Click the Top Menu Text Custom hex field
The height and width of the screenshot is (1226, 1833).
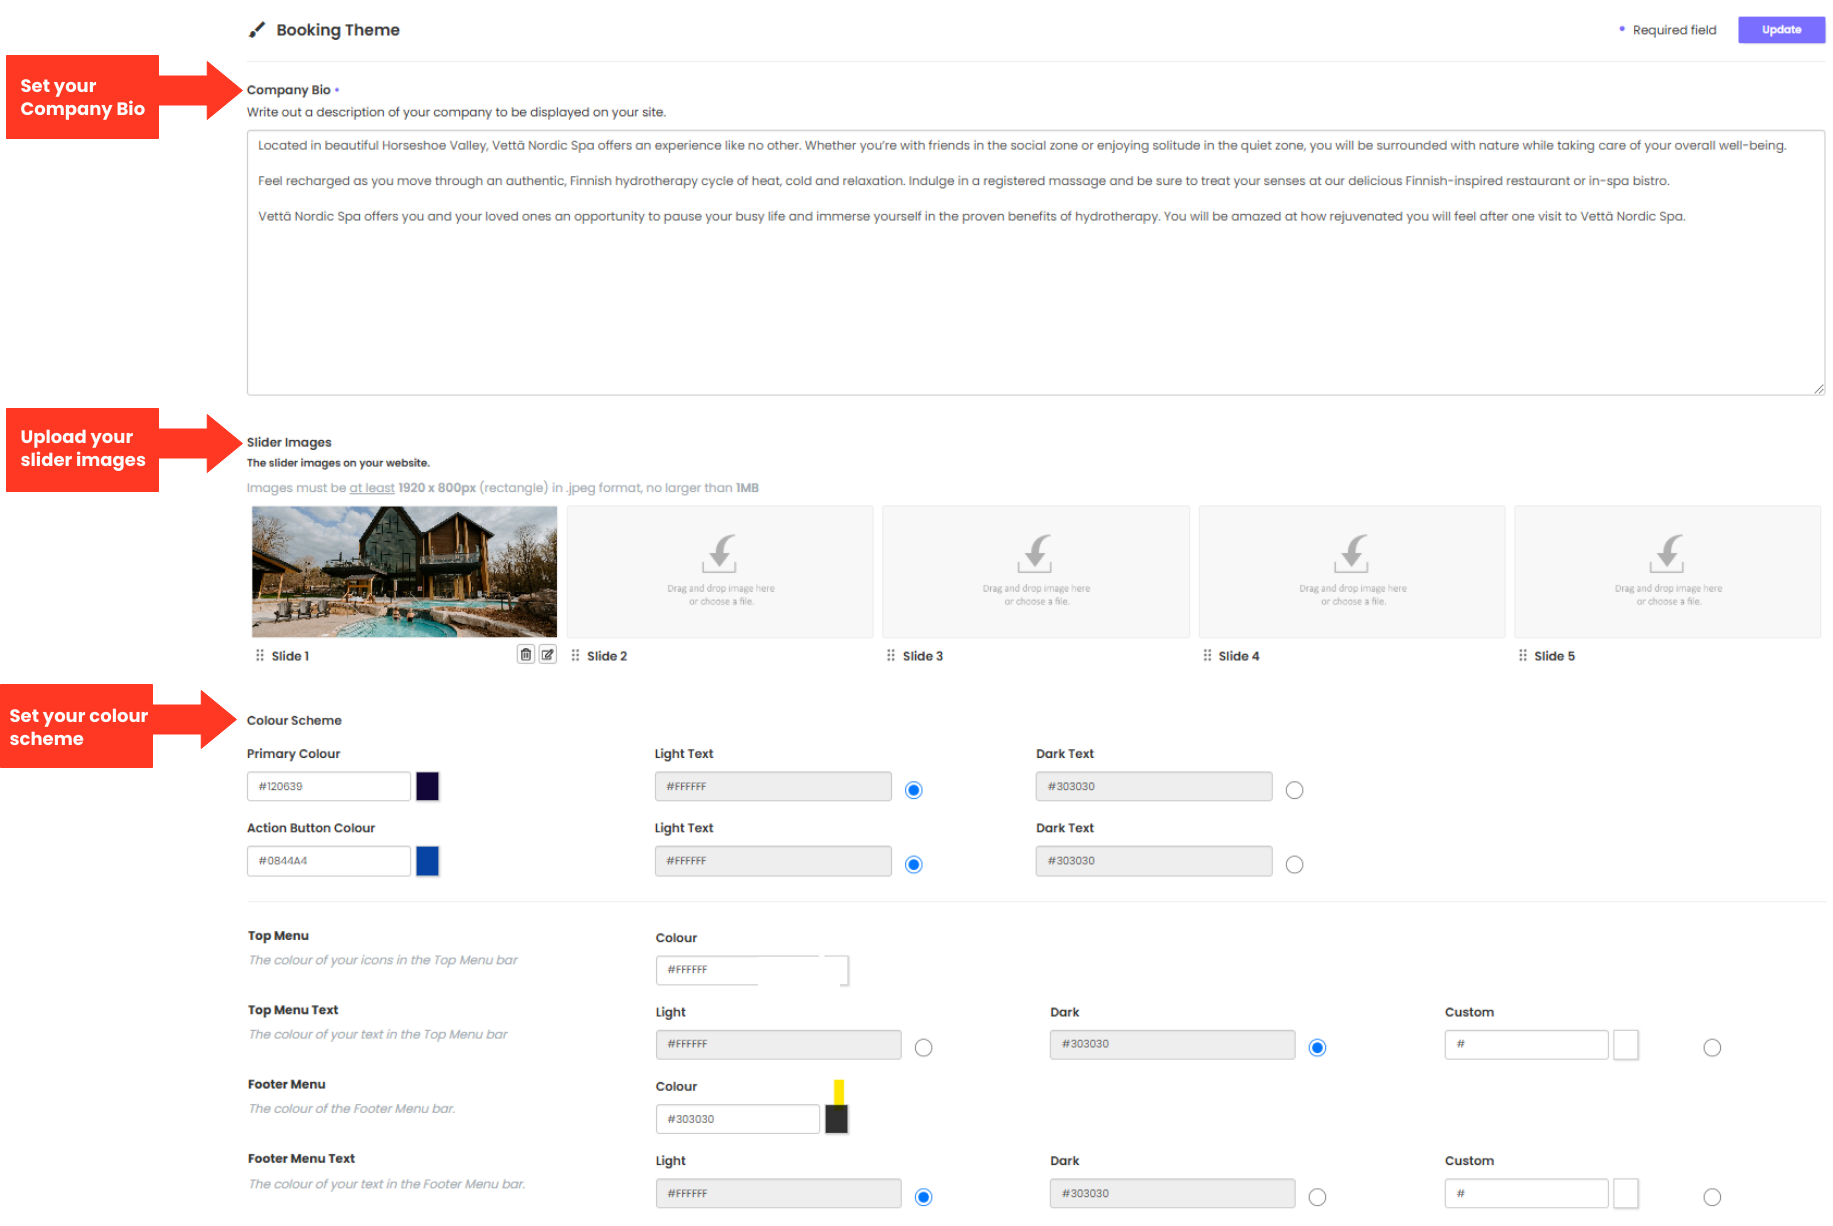point(1526,1044)
